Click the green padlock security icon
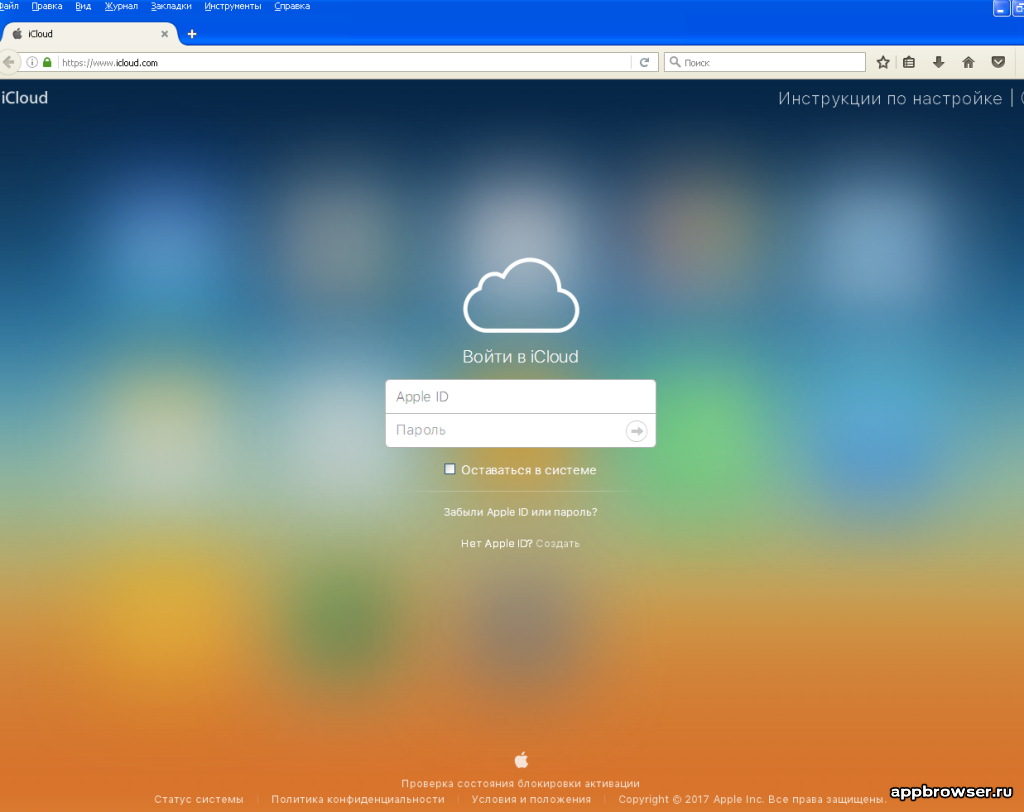Image resolution: width=1024 pixels, height=812 pixels. pos(46,62)
